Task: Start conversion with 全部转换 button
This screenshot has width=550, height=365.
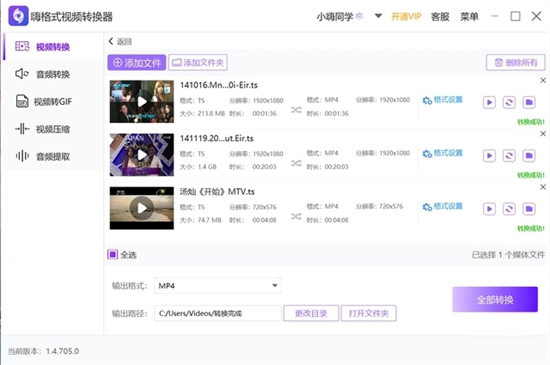Action: 495,299
